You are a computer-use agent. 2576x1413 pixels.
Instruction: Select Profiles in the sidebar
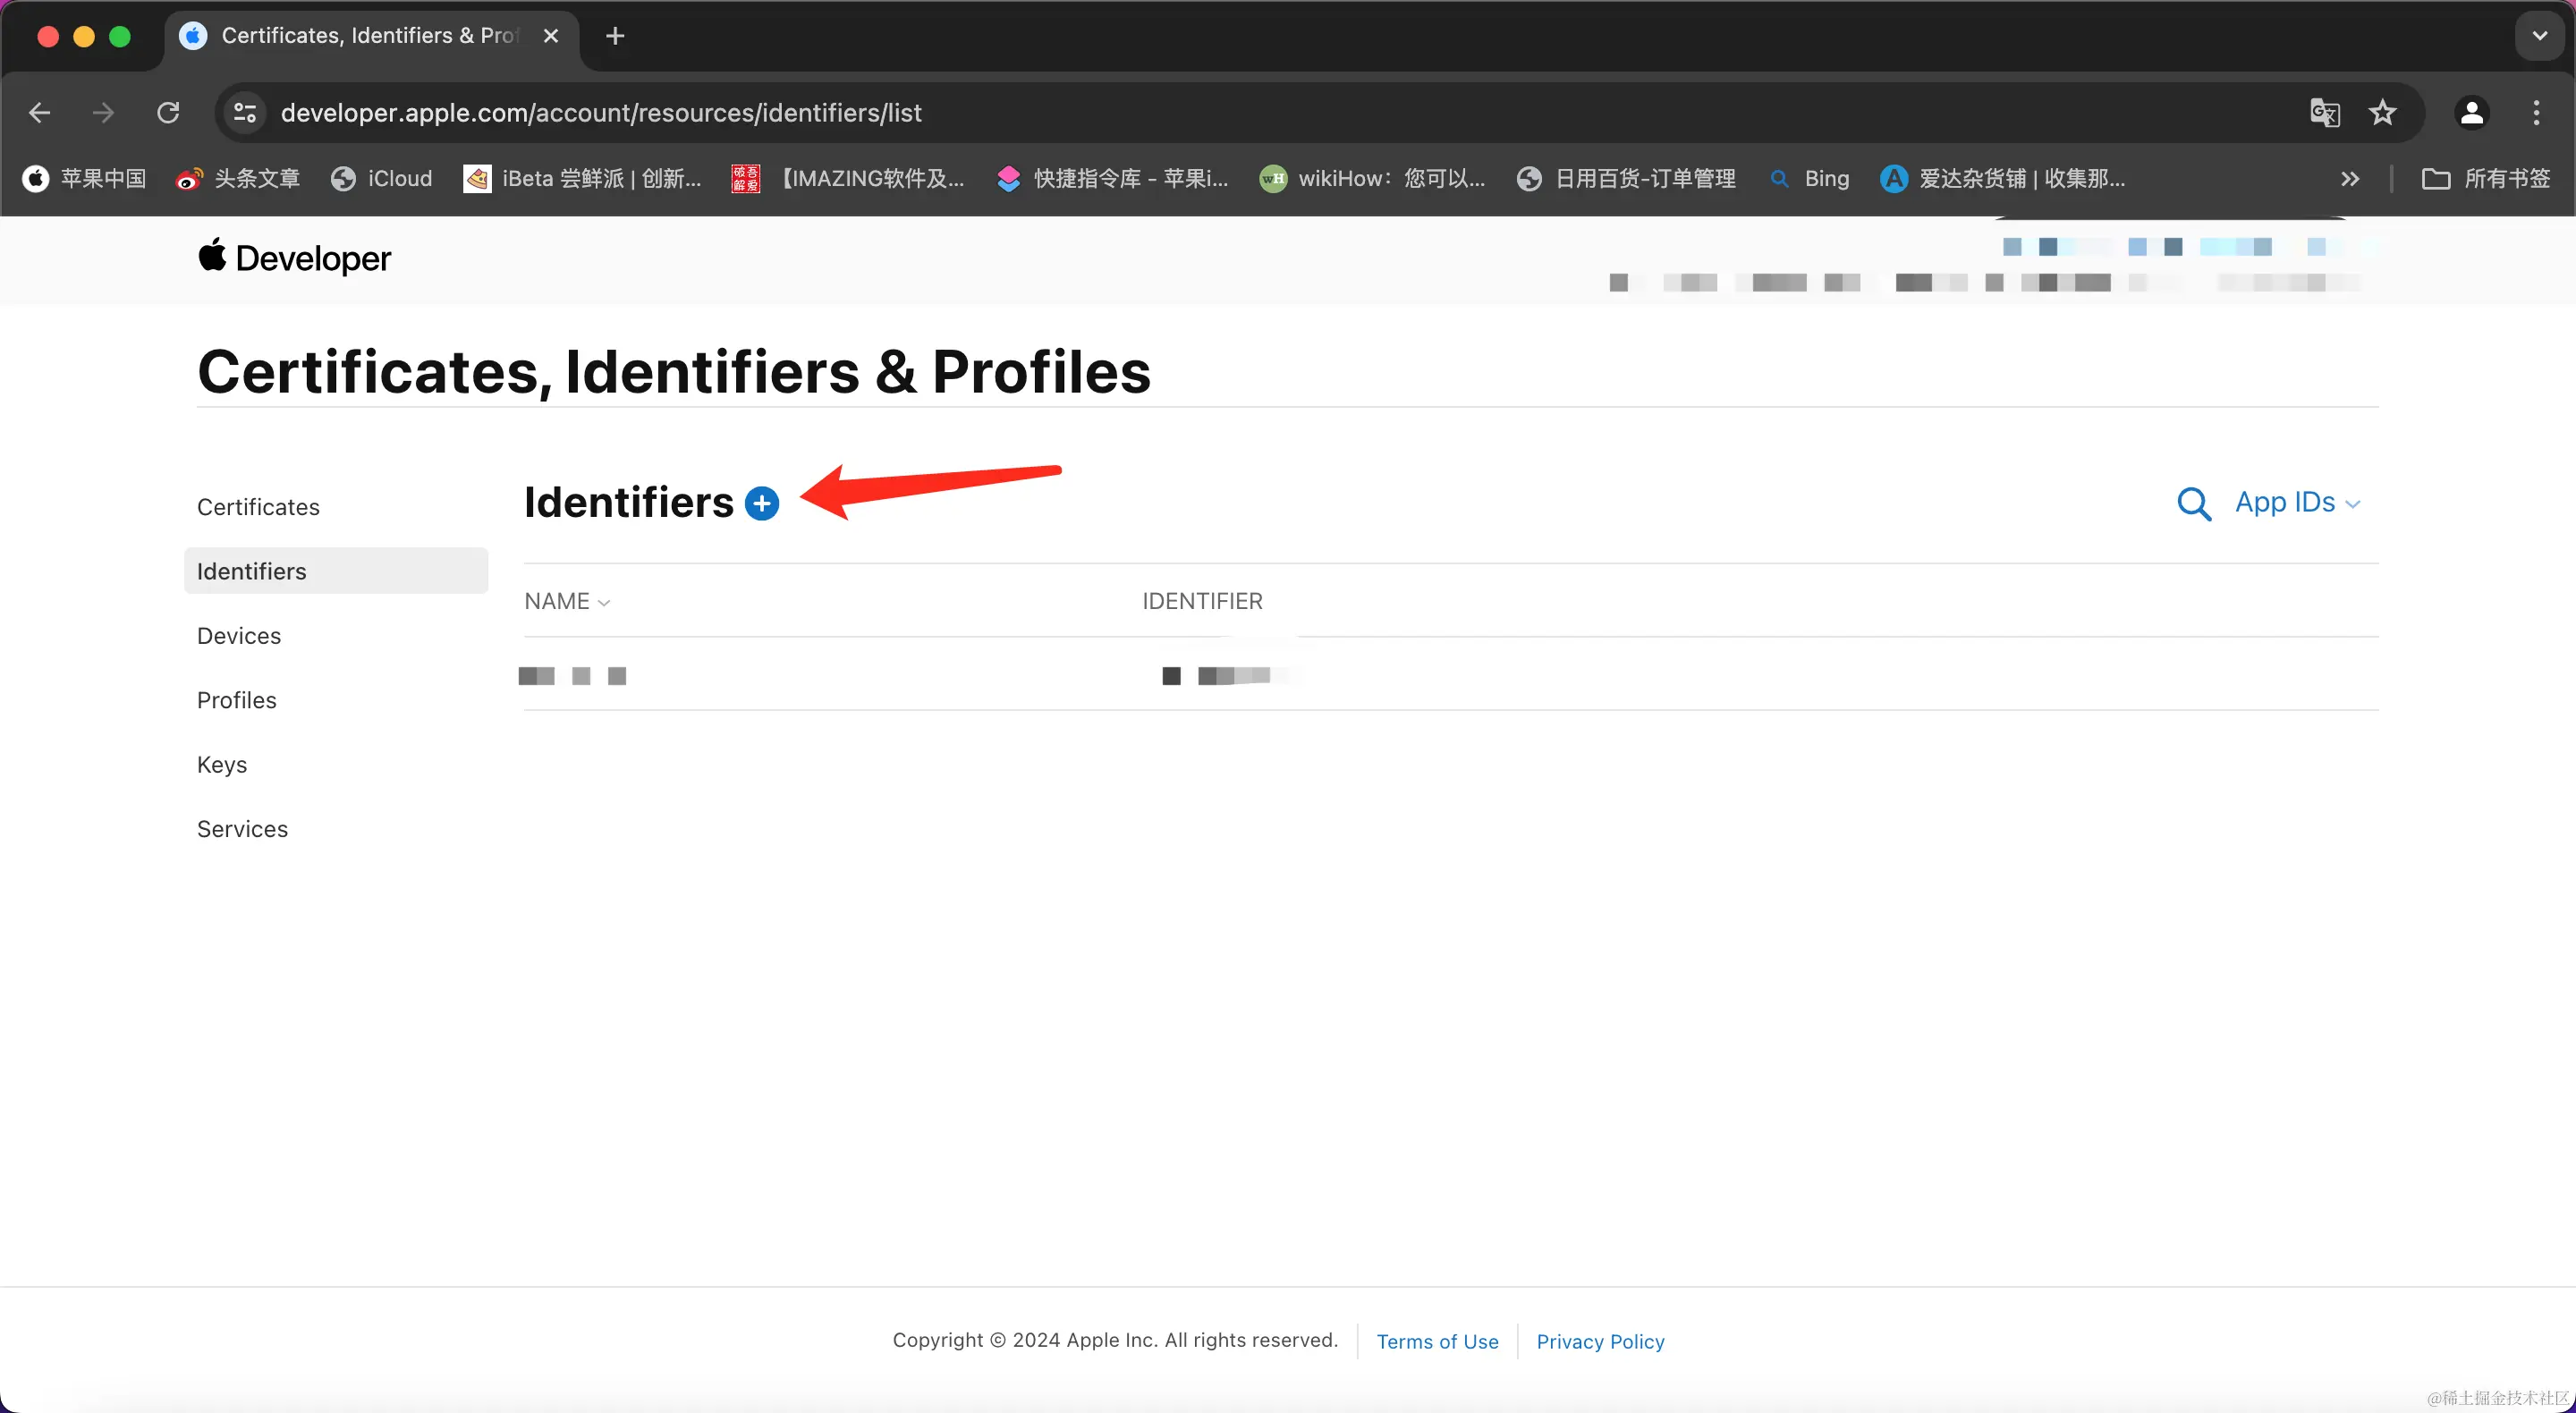point(237,700)
